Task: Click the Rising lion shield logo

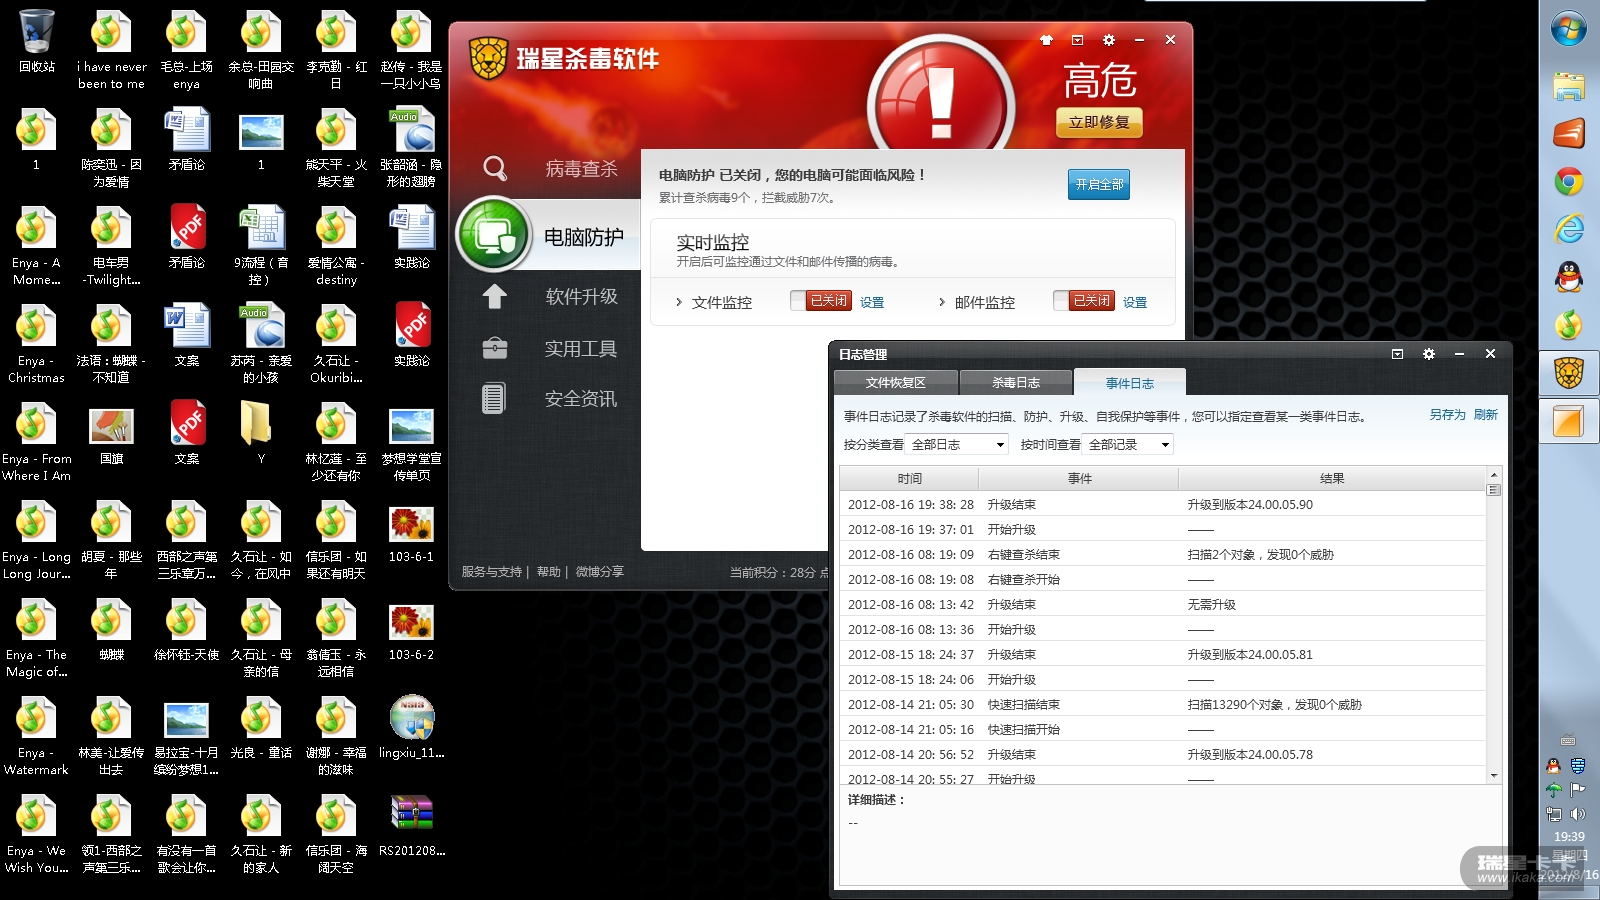Action: point(489,58)
